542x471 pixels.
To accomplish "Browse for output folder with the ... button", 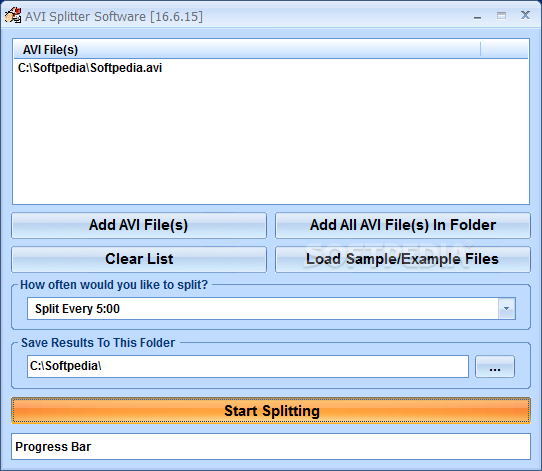I will point(495,367).
